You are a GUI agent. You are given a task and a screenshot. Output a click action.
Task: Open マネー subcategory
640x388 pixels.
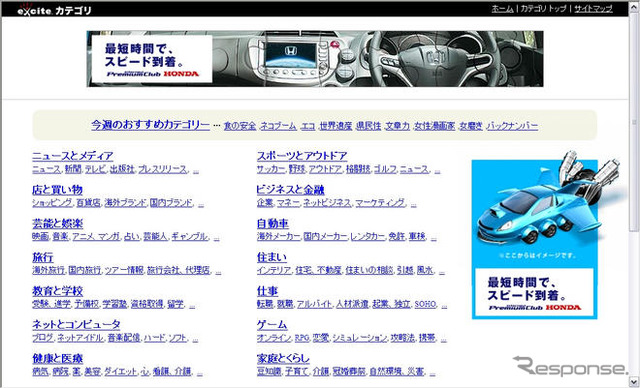(288, 203)
